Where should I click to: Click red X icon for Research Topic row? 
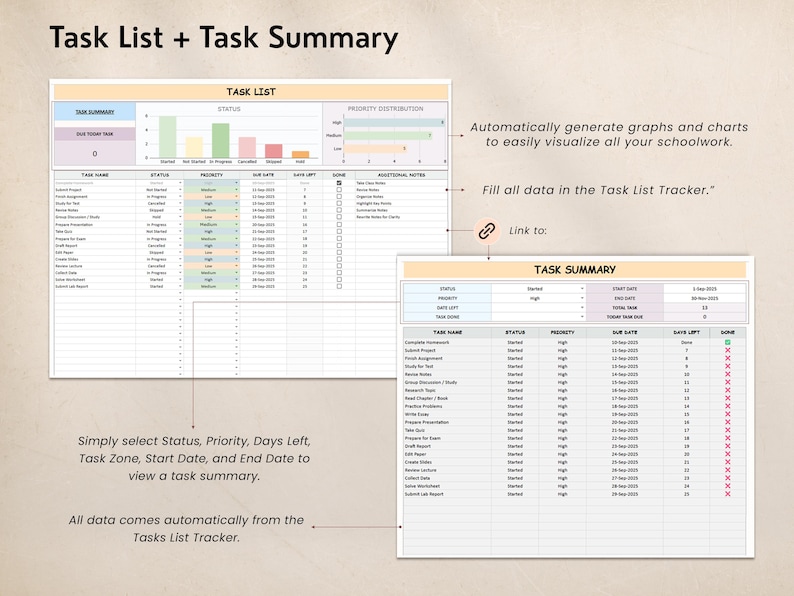(x=728, y=390)
